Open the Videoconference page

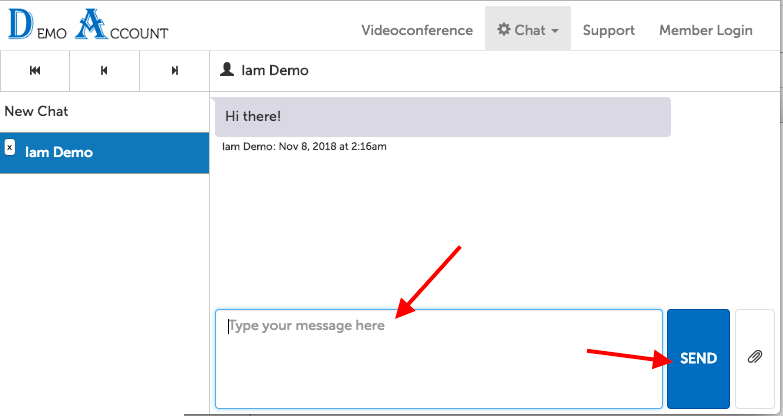tap(416, 30)
